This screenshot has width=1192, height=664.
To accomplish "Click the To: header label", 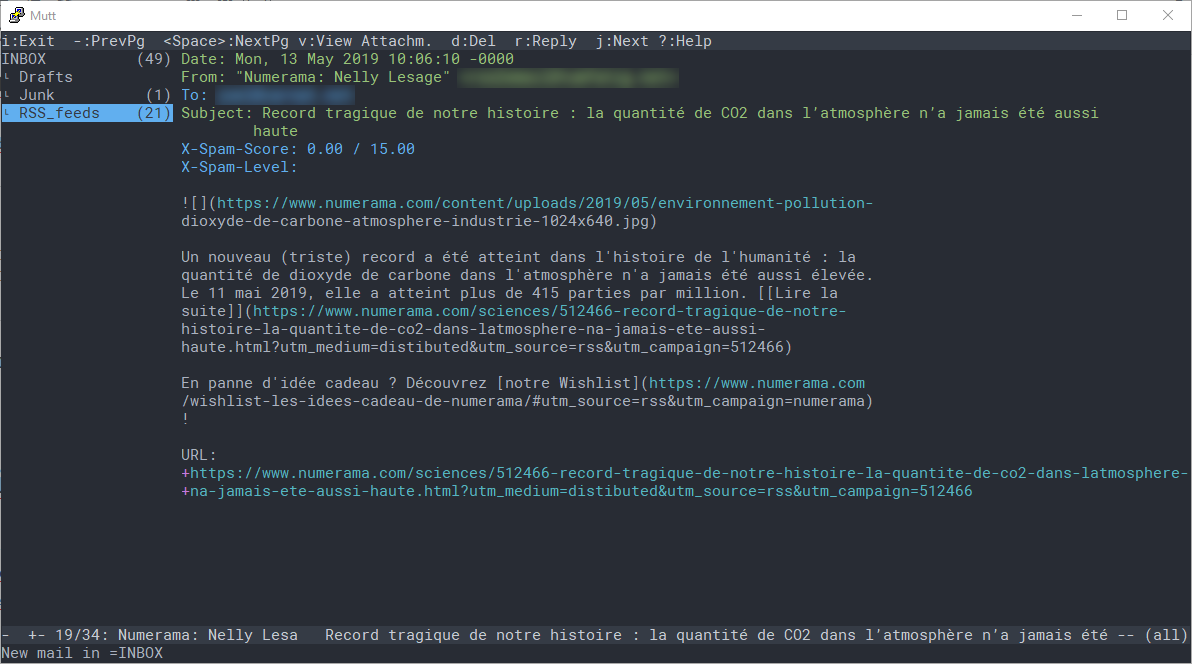I will tap(194, 95).
